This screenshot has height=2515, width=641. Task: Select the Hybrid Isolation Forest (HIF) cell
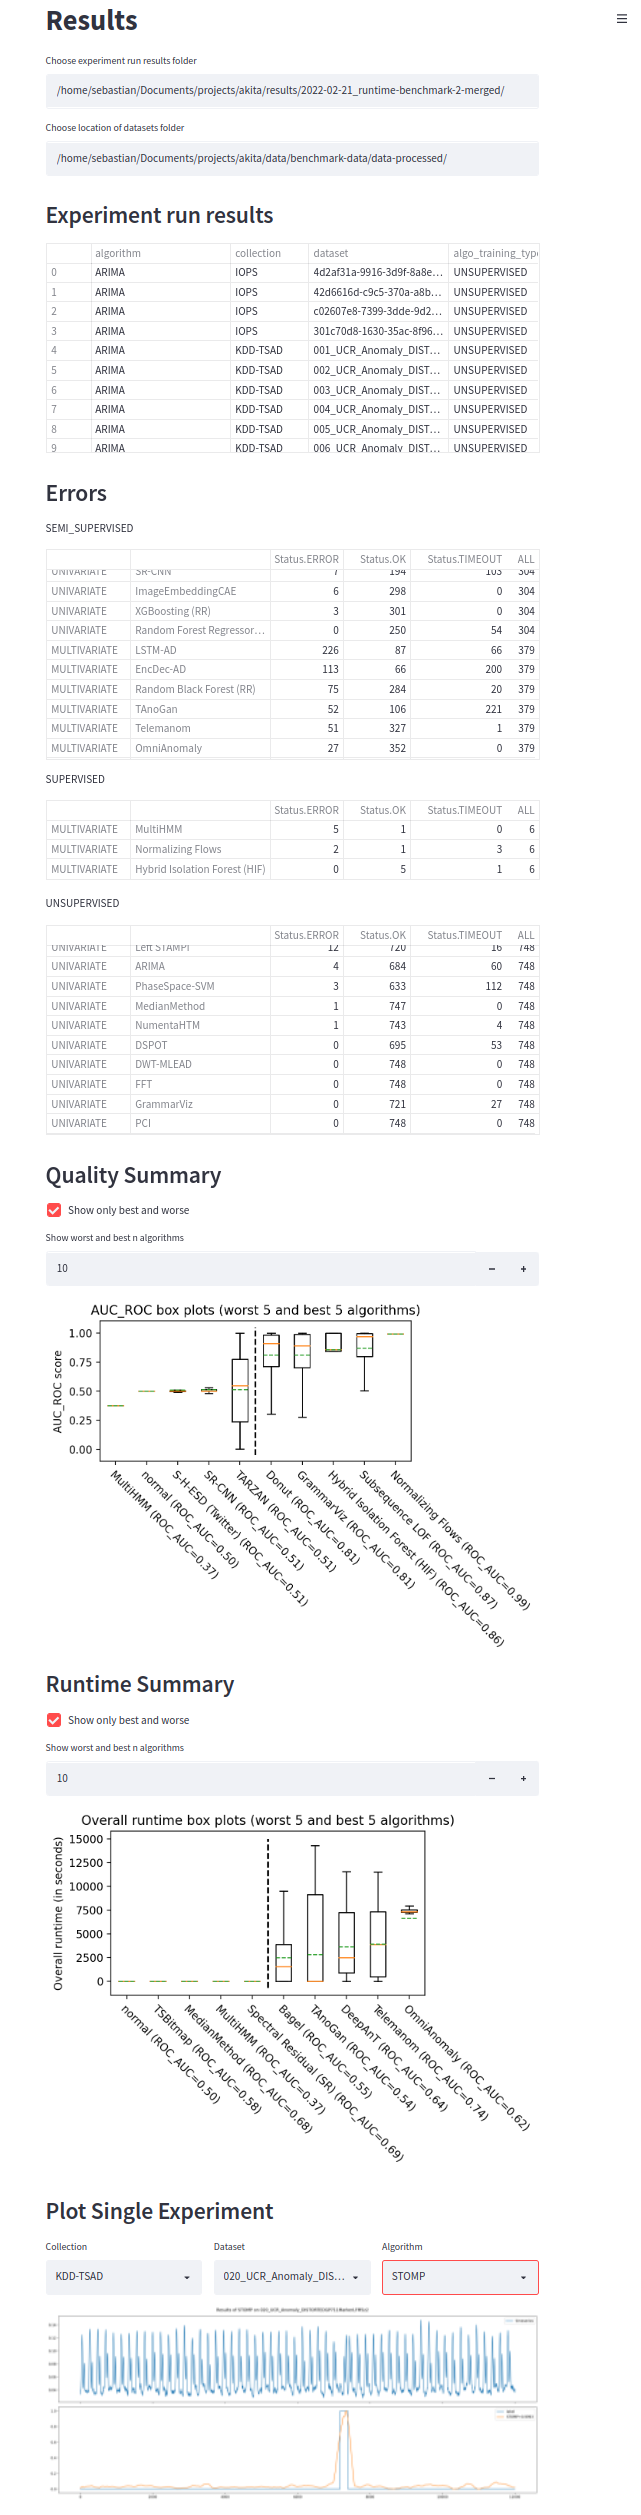pos(200,870)
